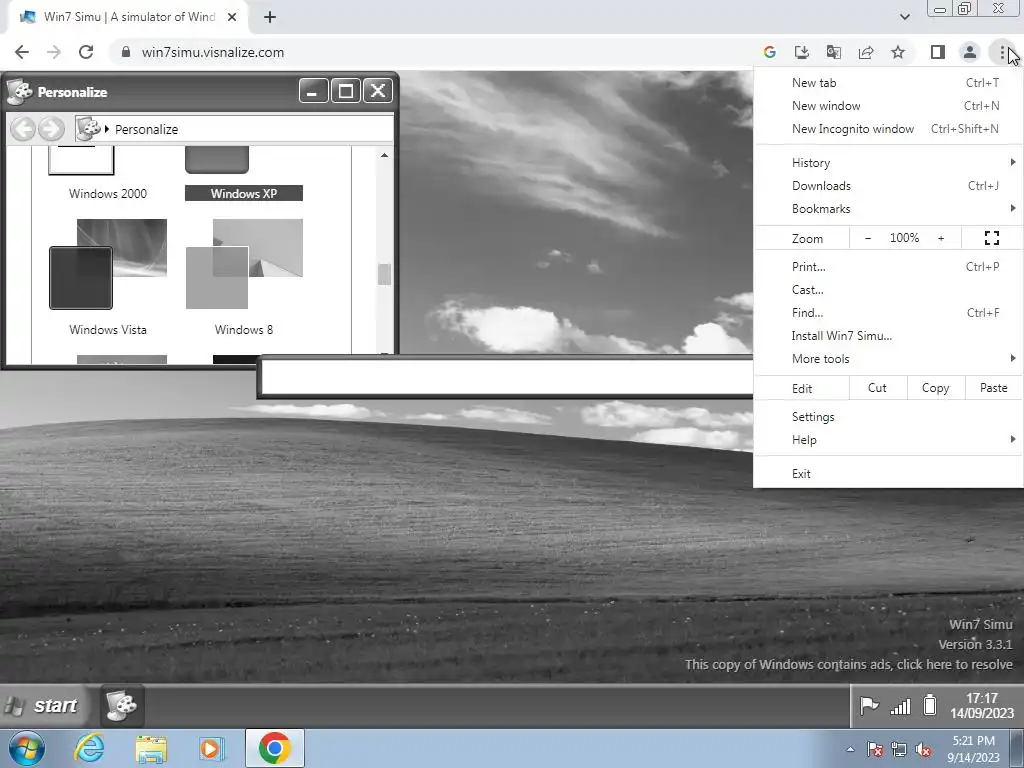Click the breadcrumb arrow before Personalize
1024x768 pixels.
[106, 129]
